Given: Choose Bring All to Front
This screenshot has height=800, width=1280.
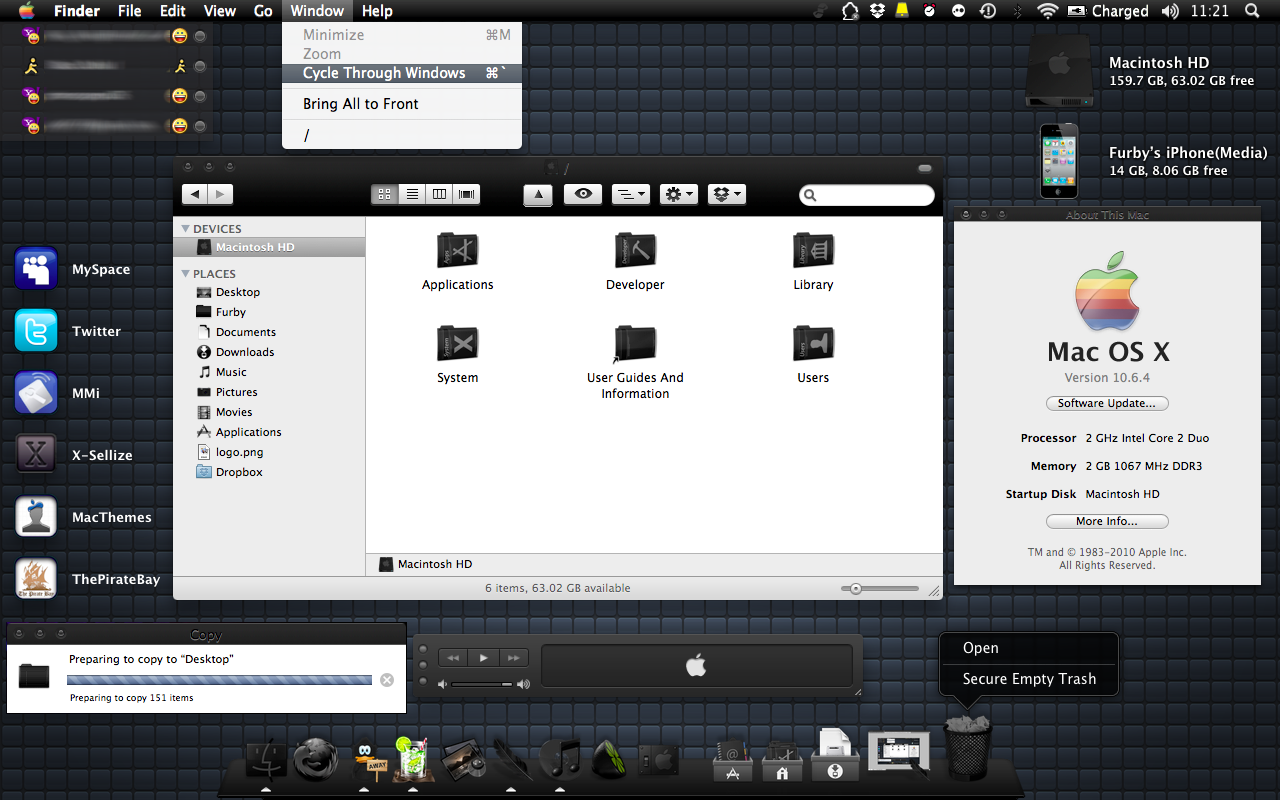Looking at the screenshot, I should (402, 104).
